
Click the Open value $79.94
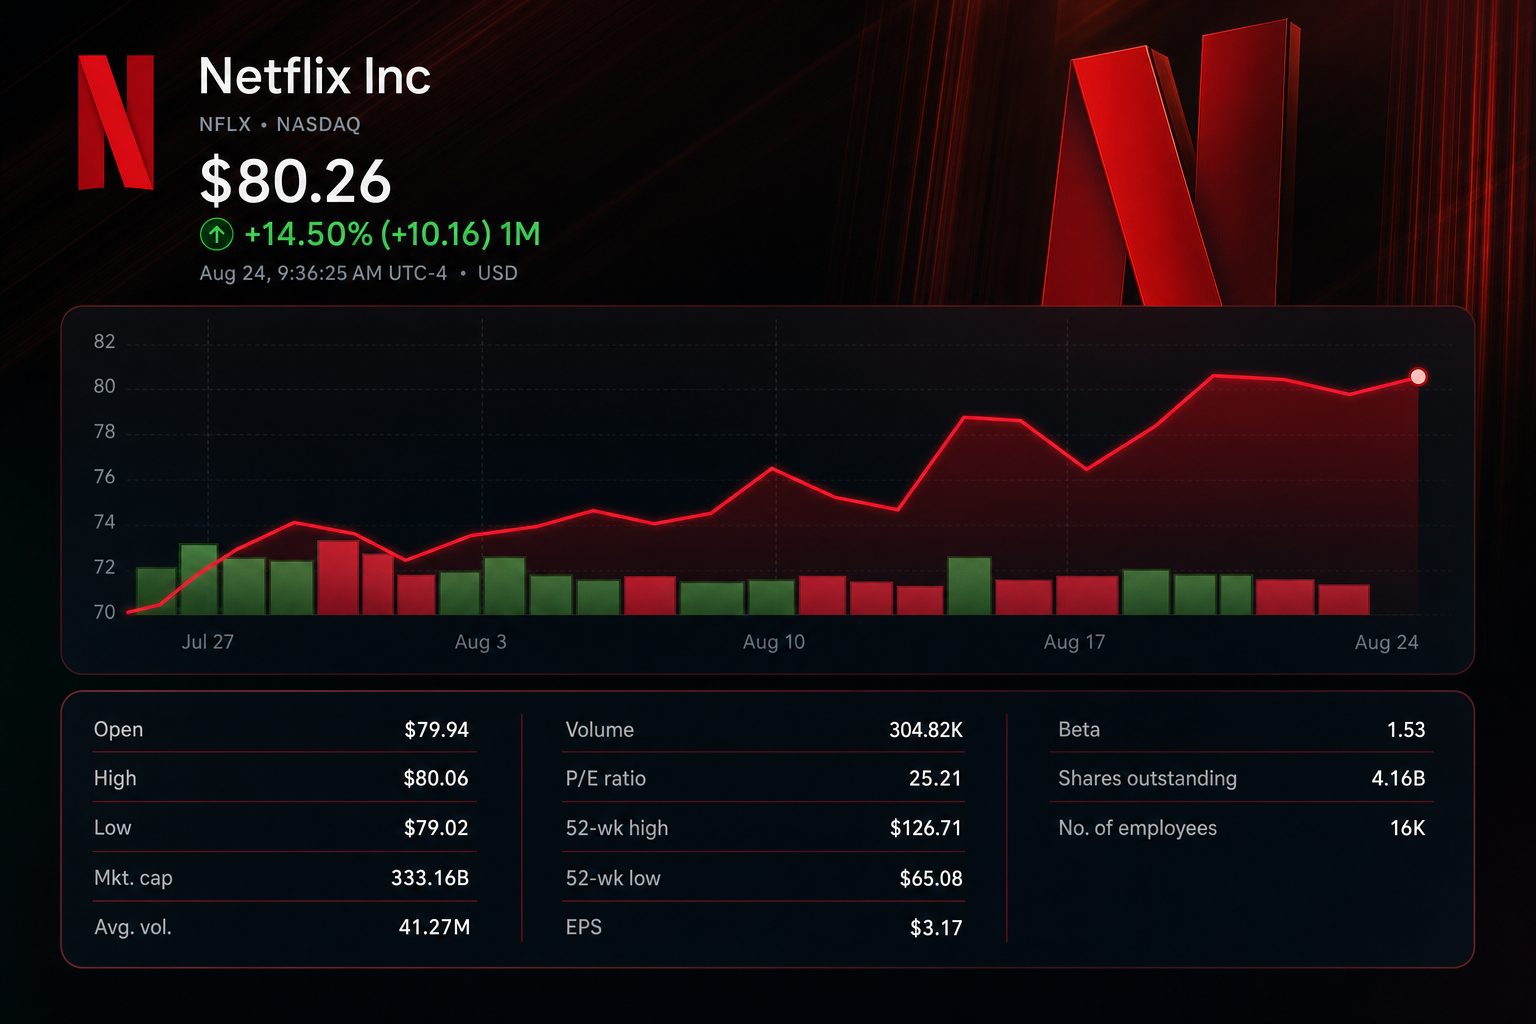(436, 730)
